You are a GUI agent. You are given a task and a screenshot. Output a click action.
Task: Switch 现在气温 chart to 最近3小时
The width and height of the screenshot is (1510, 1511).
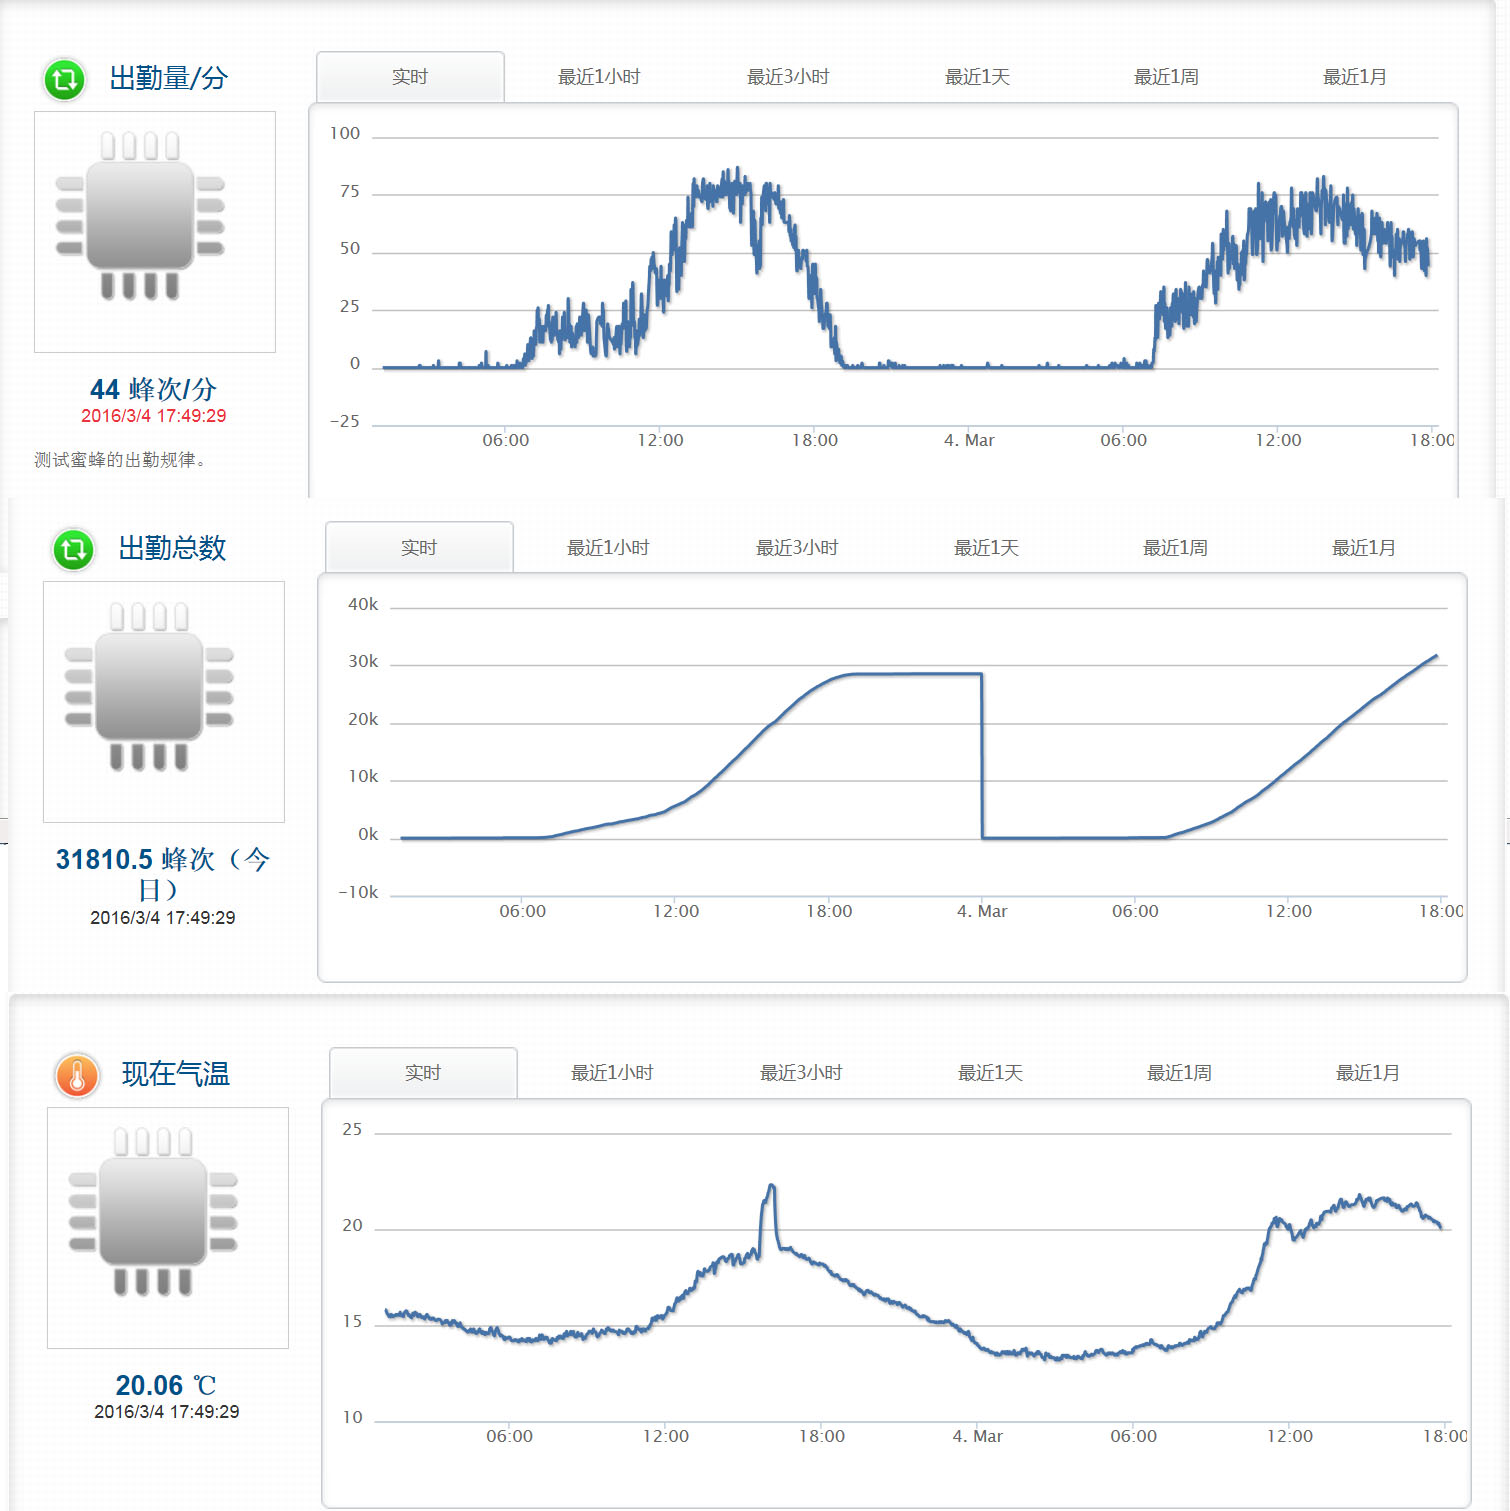click(801, 1073)
